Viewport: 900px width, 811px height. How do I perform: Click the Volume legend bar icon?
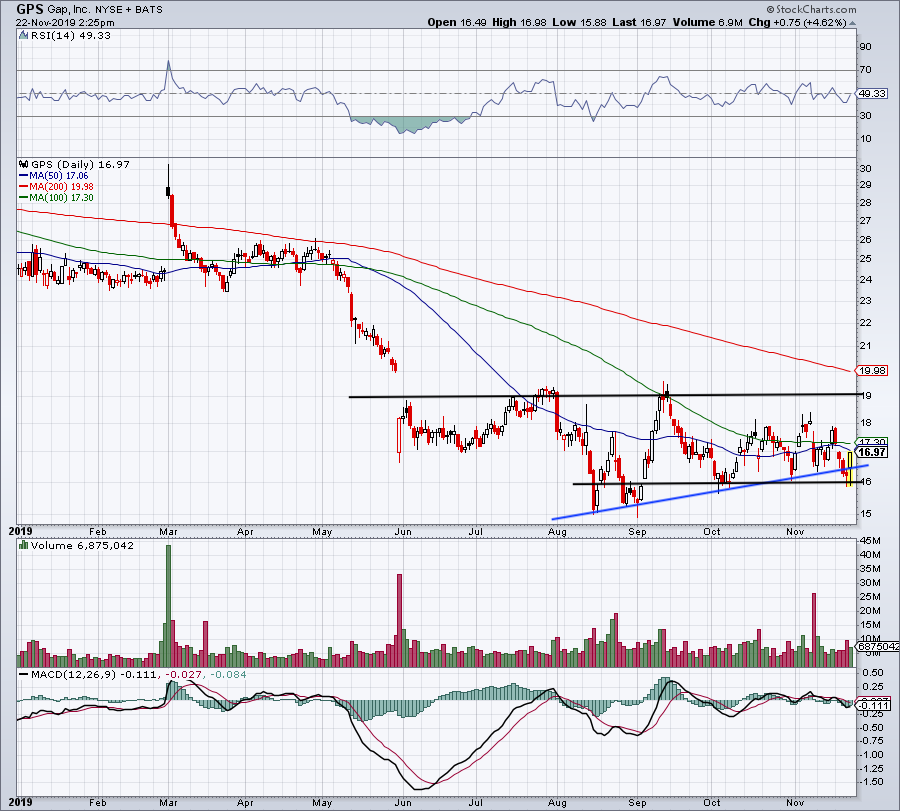pos(24,545)
